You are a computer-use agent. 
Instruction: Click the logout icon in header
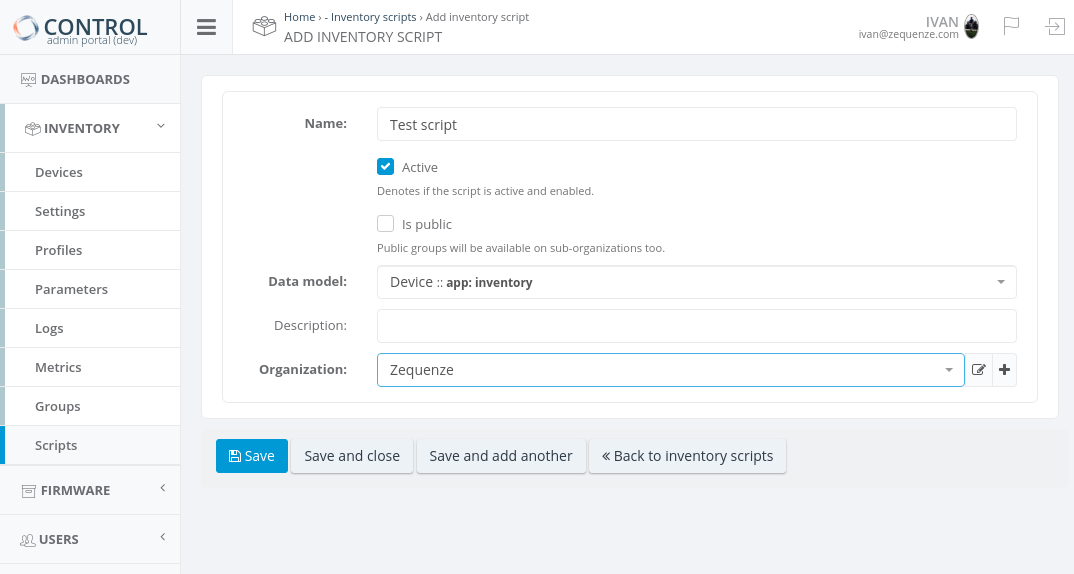[x=1055, y=27]
